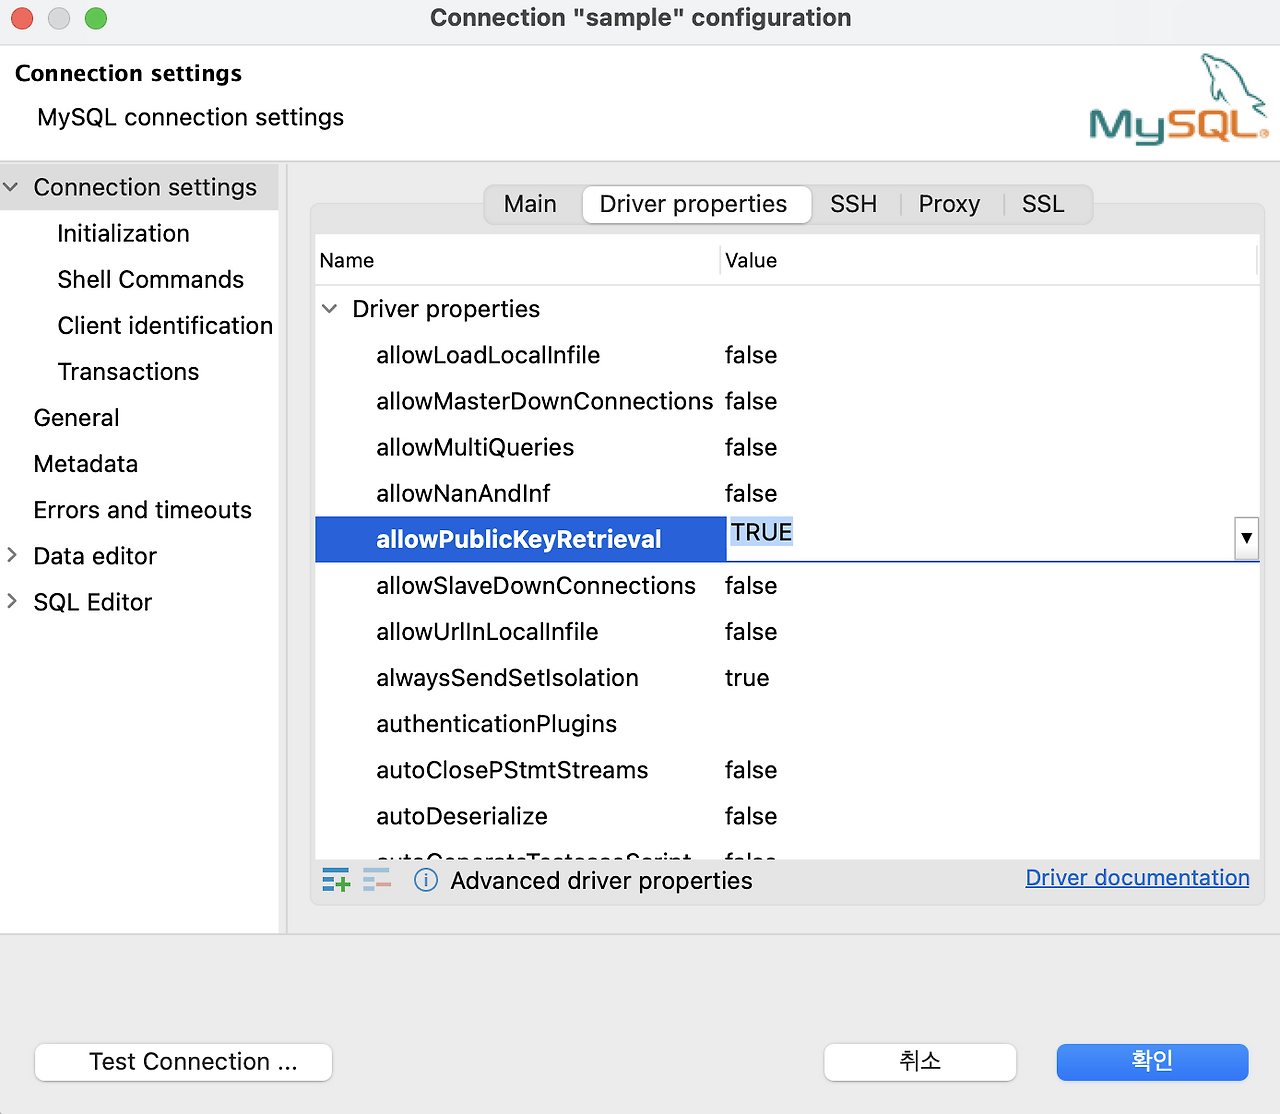
Task: Expand the SQL Editor section
Action: point(12,602)
